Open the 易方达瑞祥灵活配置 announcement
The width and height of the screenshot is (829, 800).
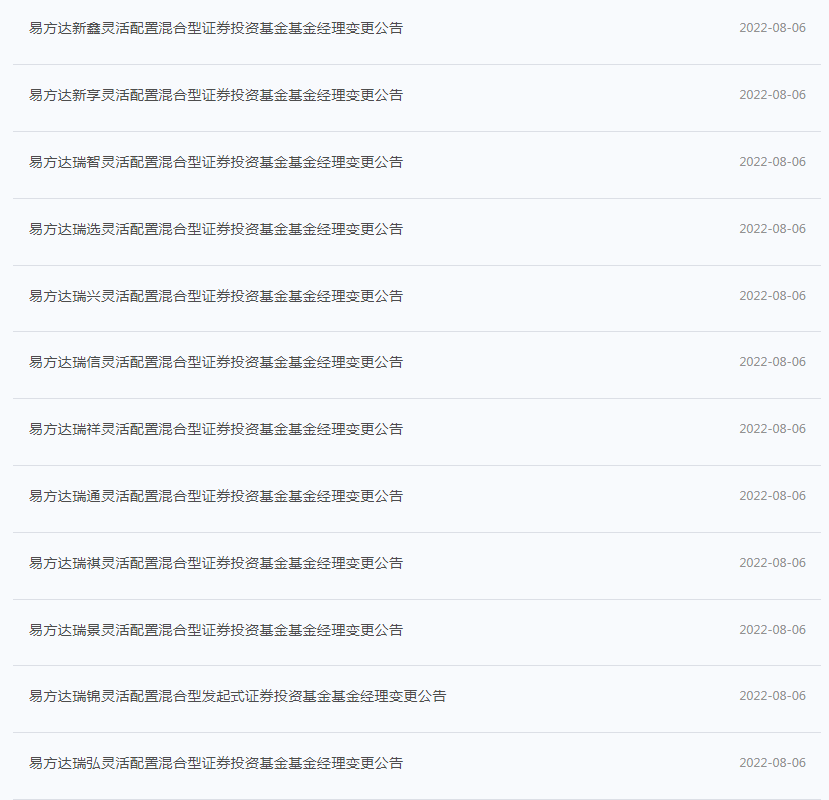point(216,429)
